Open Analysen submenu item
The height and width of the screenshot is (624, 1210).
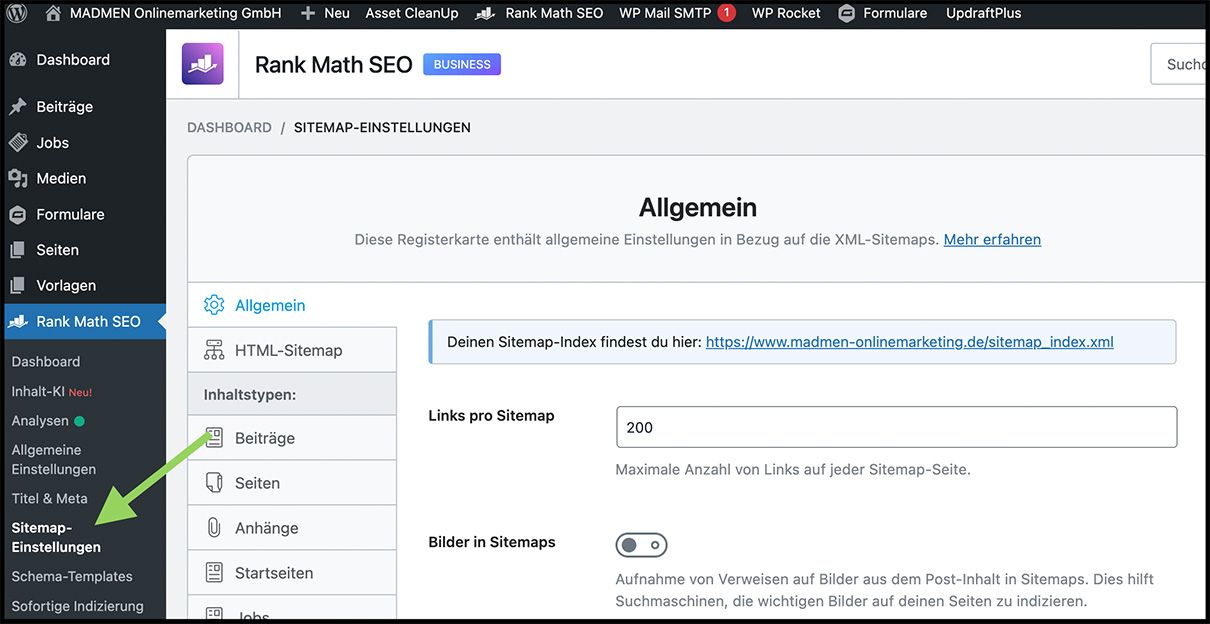(40, 421)
